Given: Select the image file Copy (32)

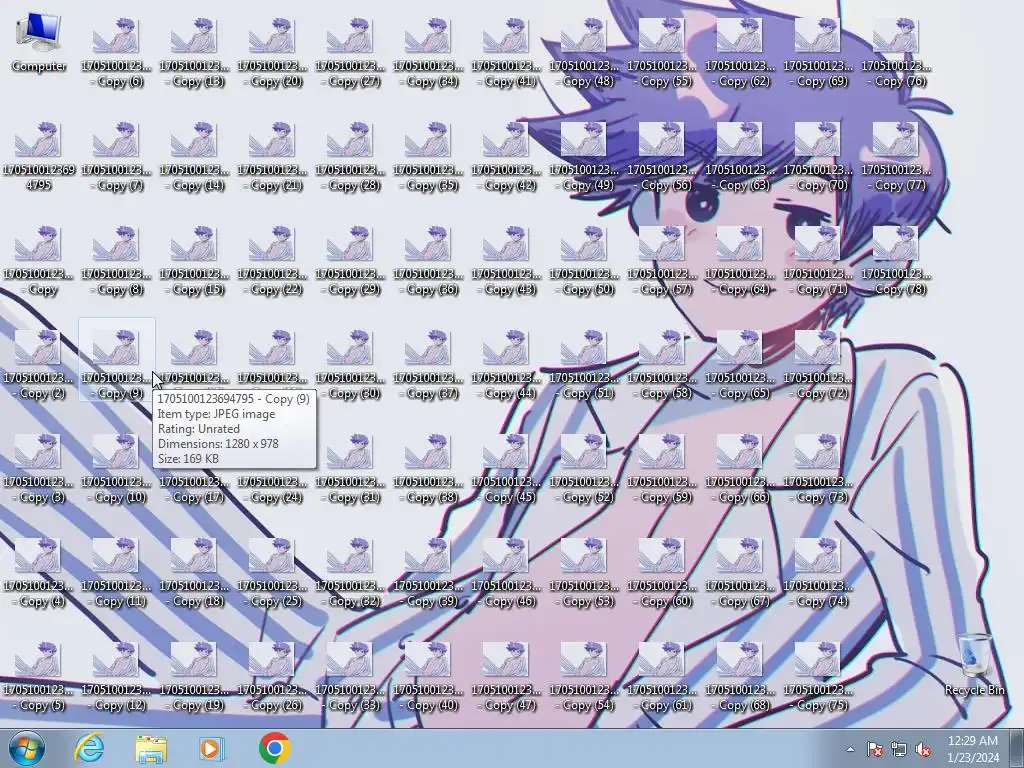Looking at the screenshot, I should (350, 572).
